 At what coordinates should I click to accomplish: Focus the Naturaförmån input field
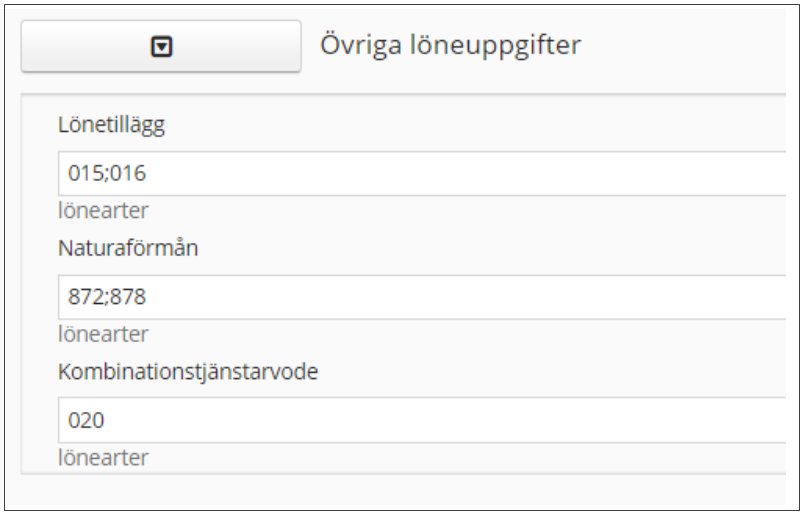tap(421, 297)
